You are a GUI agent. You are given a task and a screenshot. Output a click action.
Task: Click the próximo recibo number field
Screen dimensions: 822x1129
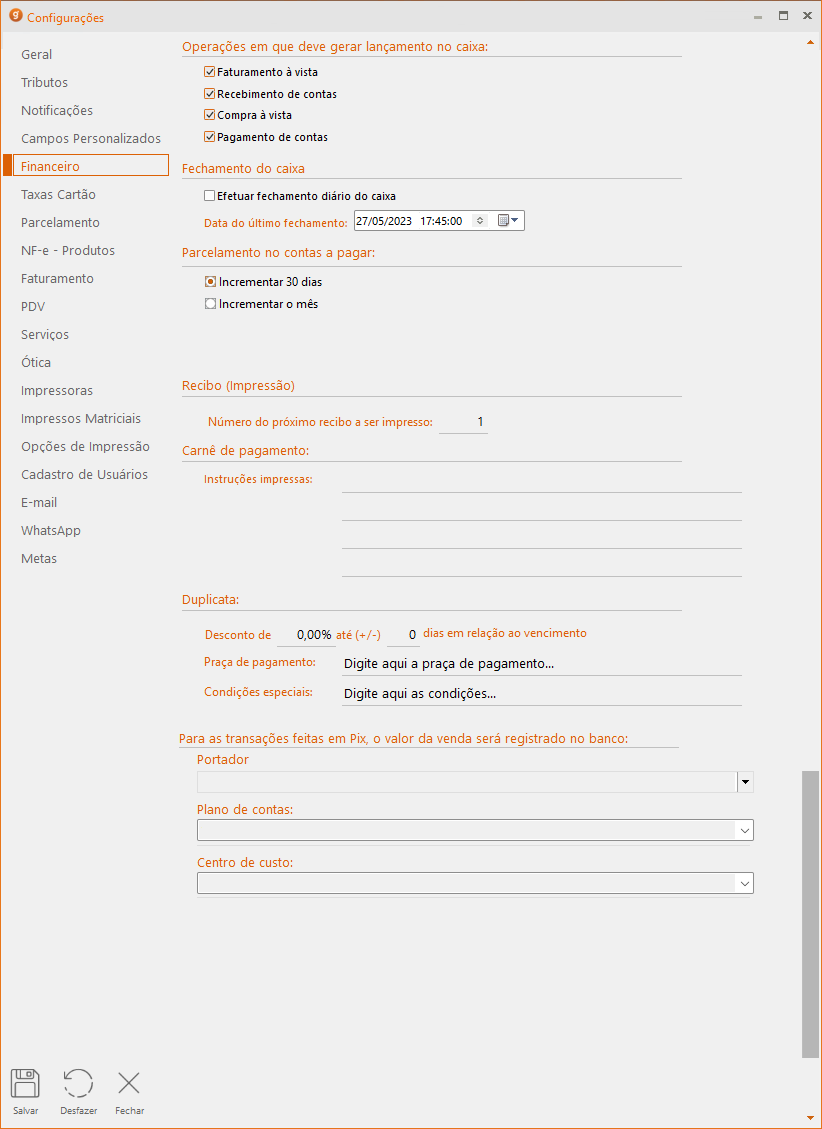[x=464, y=422]
